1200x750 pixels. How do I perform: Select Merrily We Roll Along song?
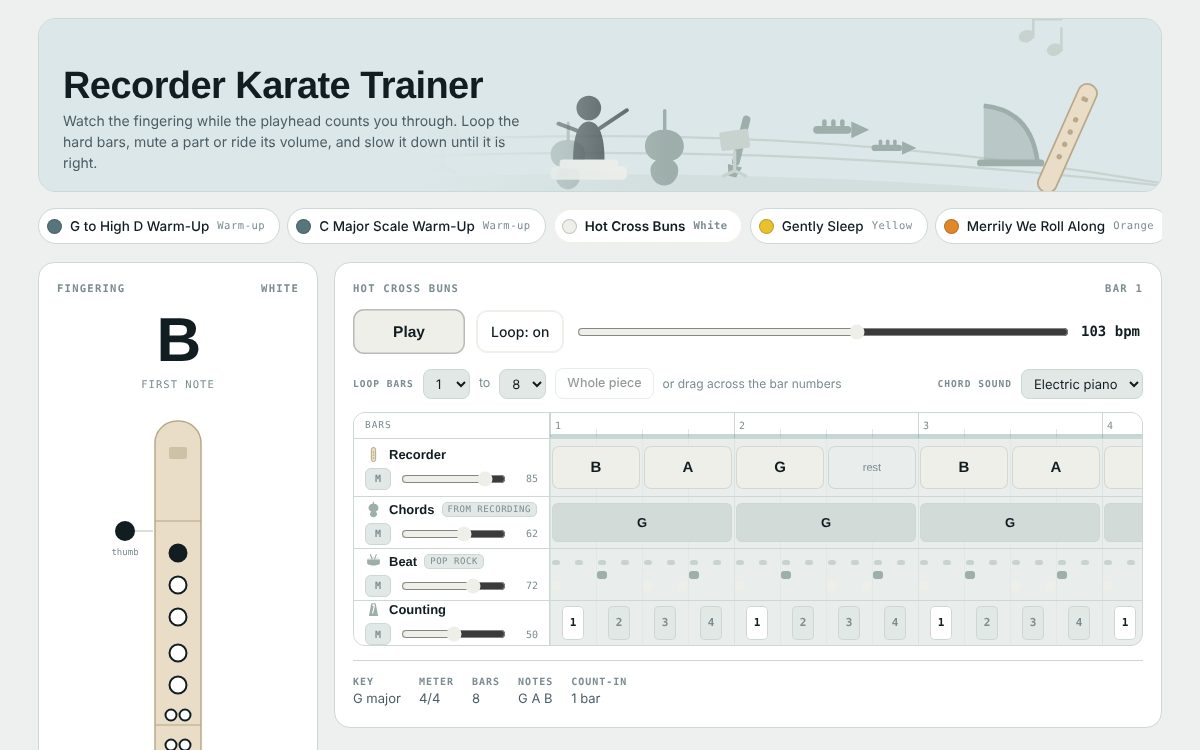pyautogui.click(x=1050, y=226)
